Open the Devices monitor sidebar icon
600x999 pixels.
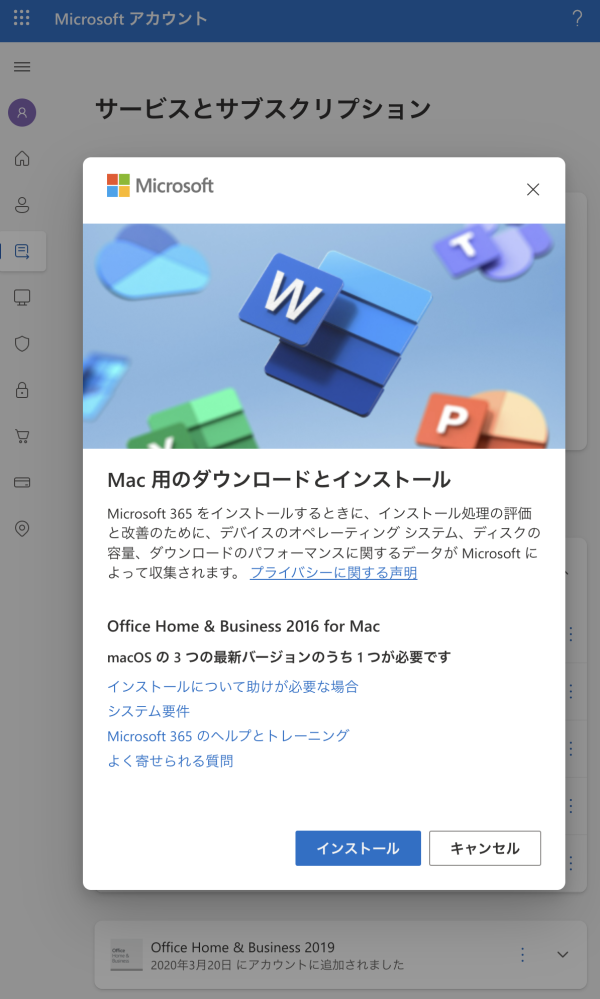click(x=22, y=298)
